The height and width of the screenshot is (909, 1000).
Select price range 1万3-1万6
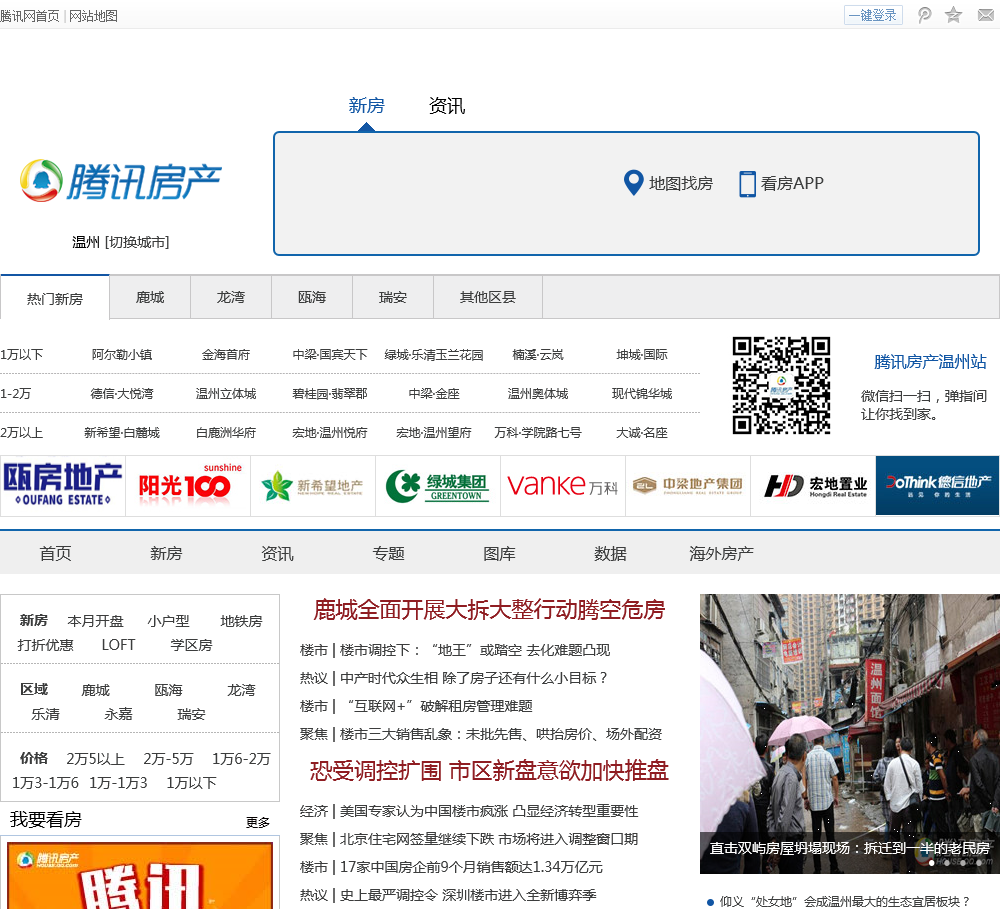[x=45, y=783]
